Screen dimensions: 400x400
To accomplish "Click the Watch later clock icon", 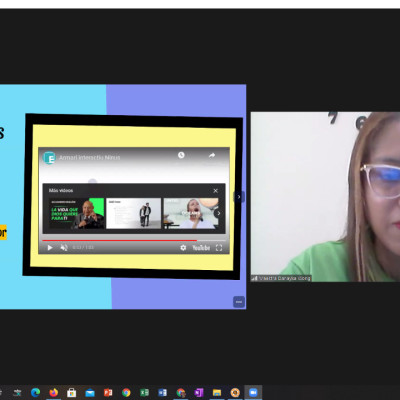I will click(181, 155).
